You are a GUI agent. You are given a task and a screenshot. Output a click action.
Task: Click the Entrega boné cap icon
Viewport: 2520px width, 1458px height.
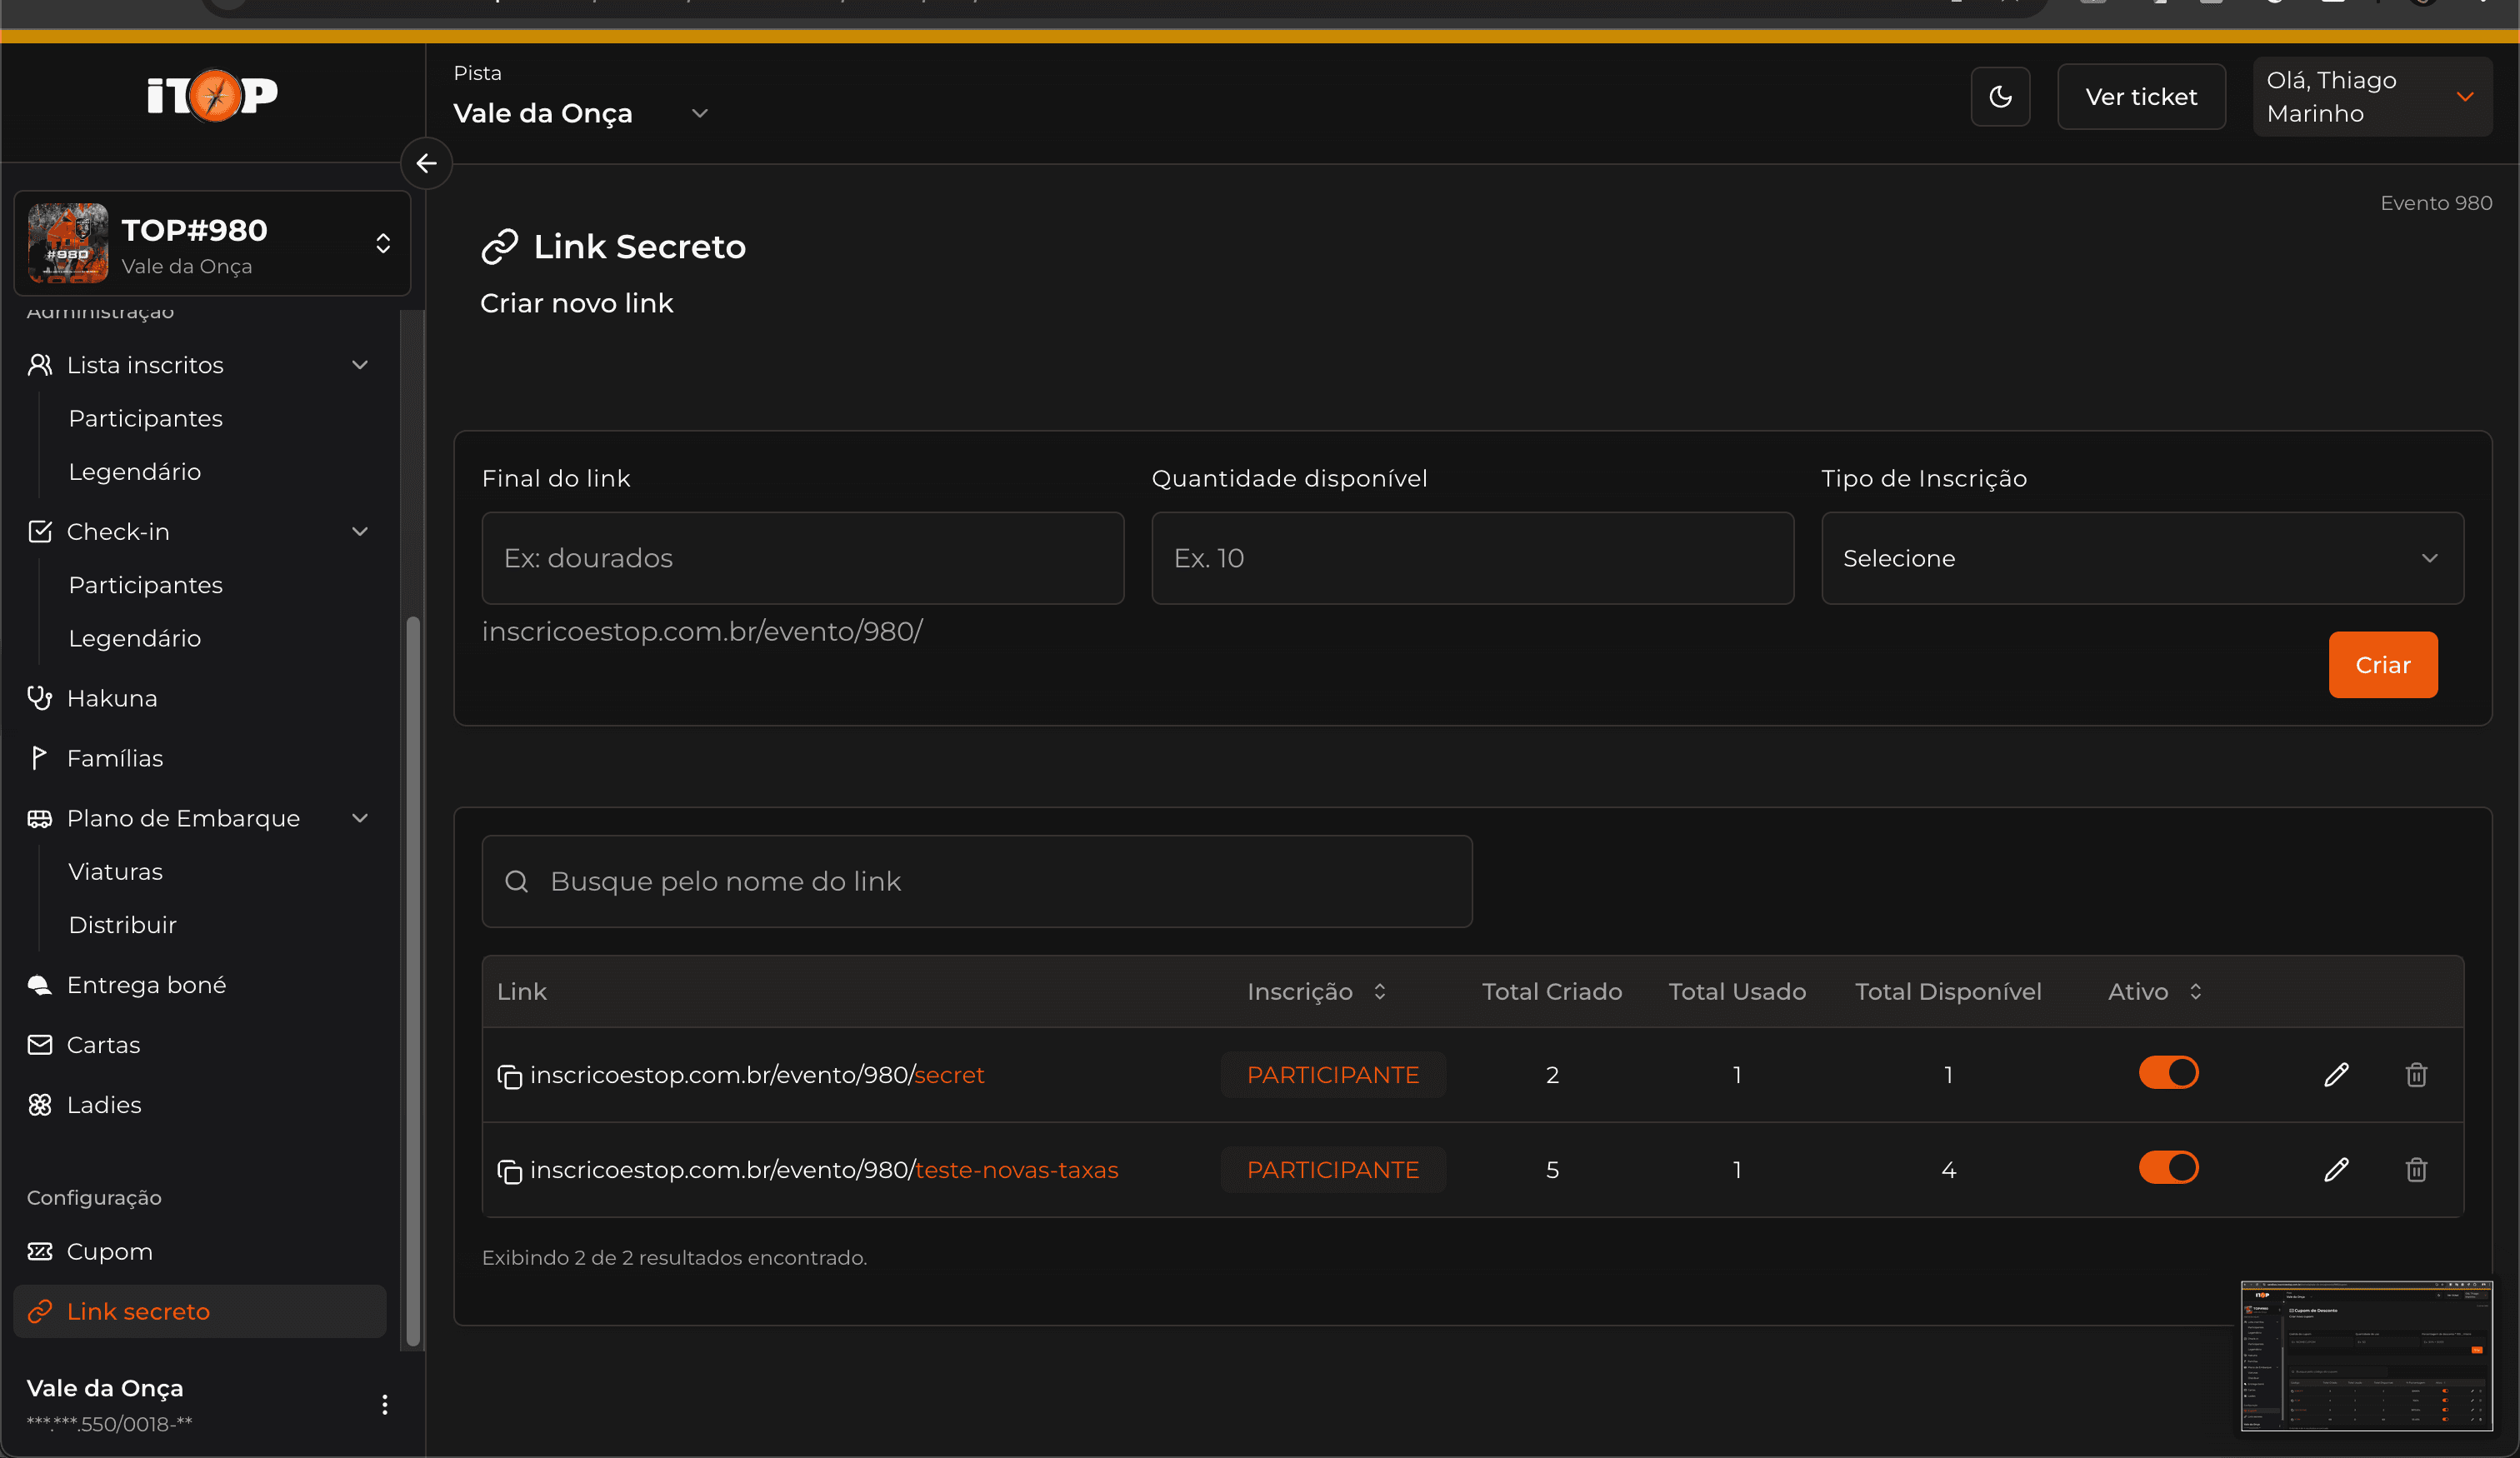[40, 985]
